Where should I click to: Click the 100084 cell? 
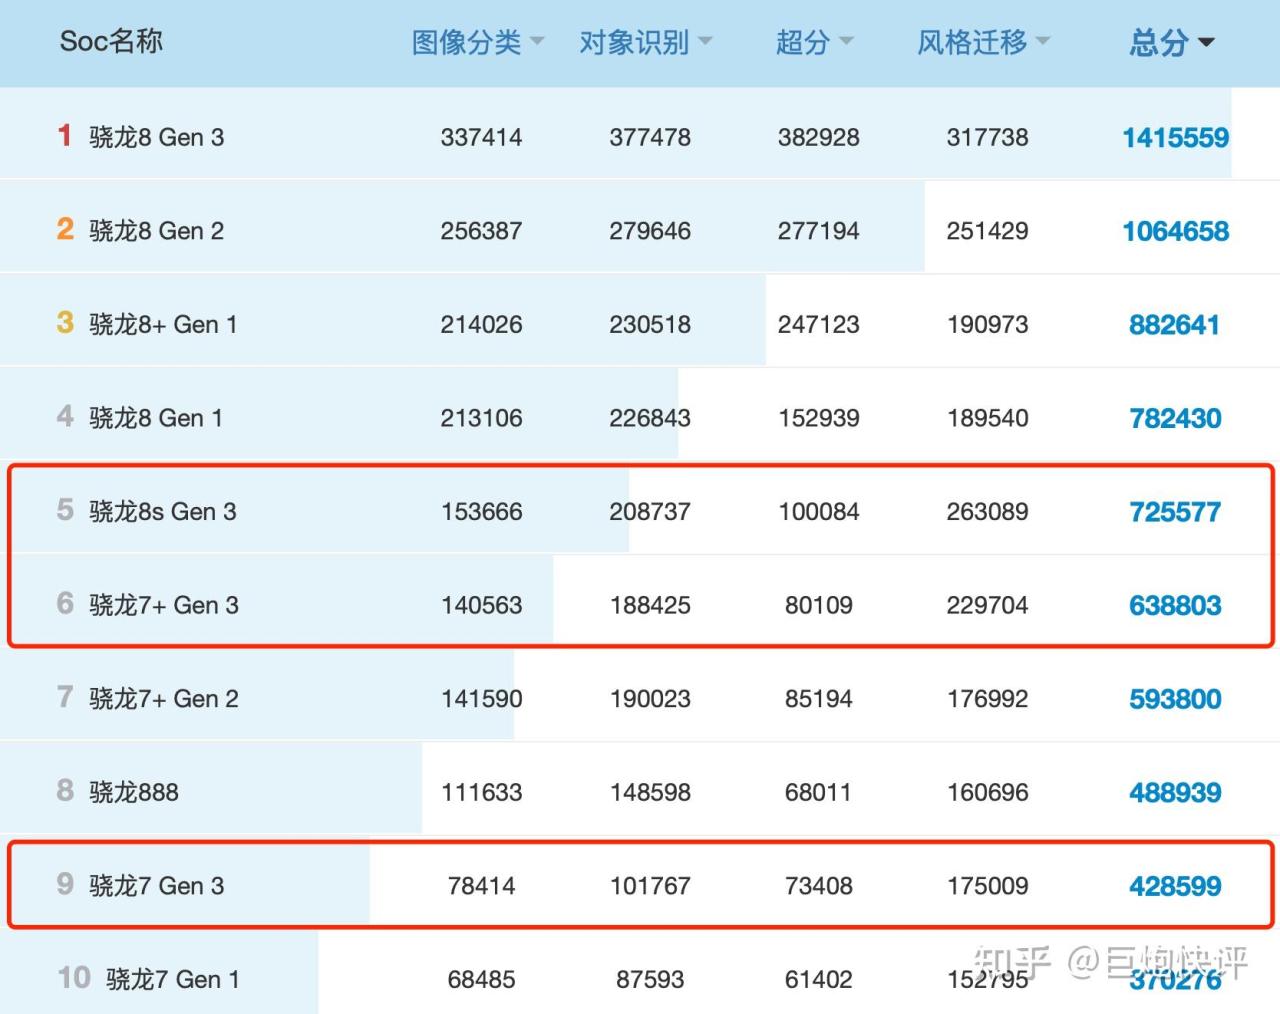pyautogui.click(x=819, y=511)
